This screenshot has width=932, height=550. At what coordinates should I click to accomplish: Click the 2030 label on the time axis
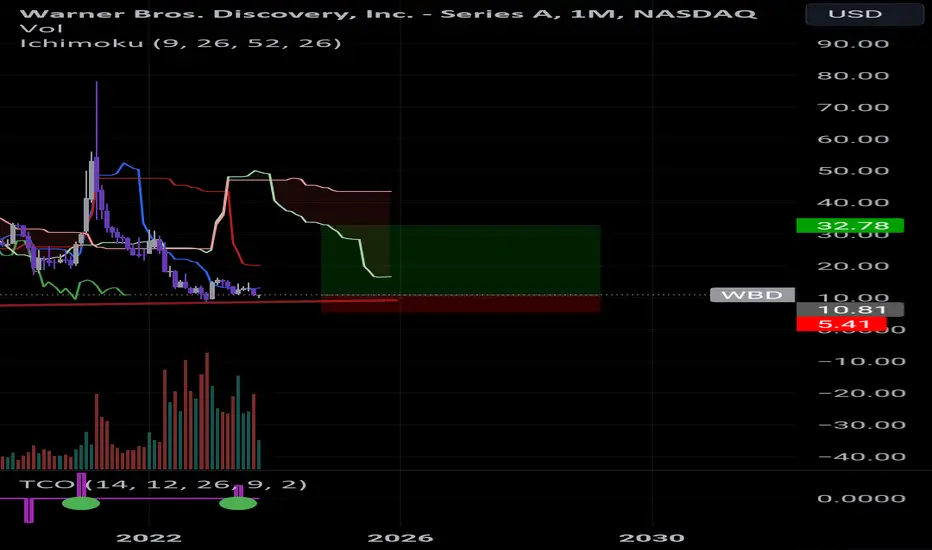click(x=652, y=538)
